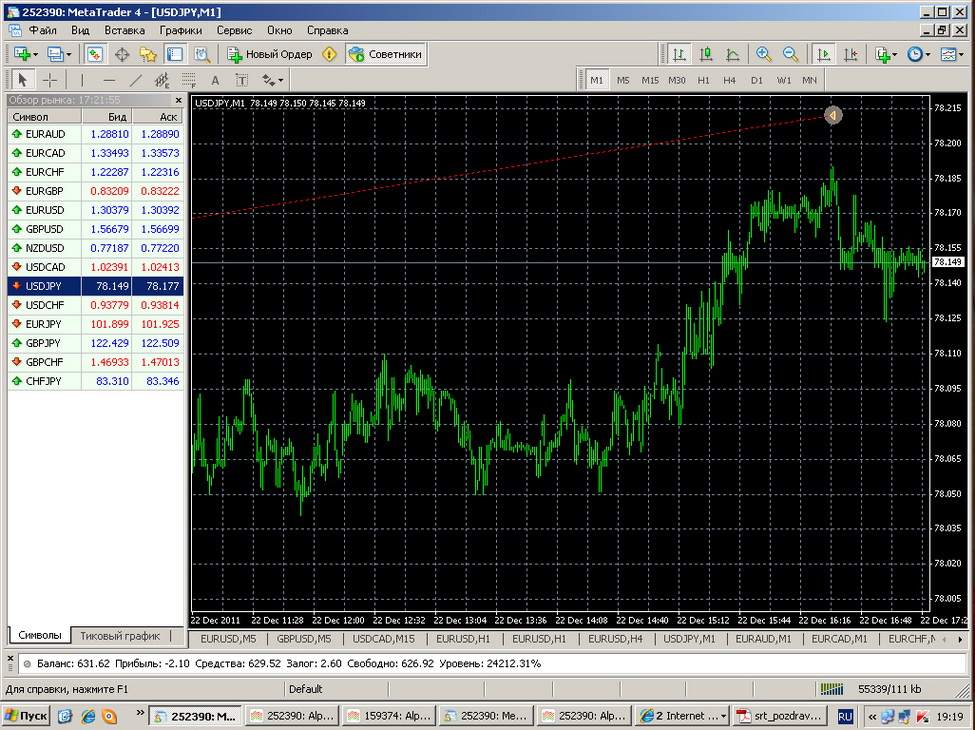Toggle the Market Watch panel button
Image resolution: width=975 pixels, height=730 pixels.
click(x=95, y=54)
